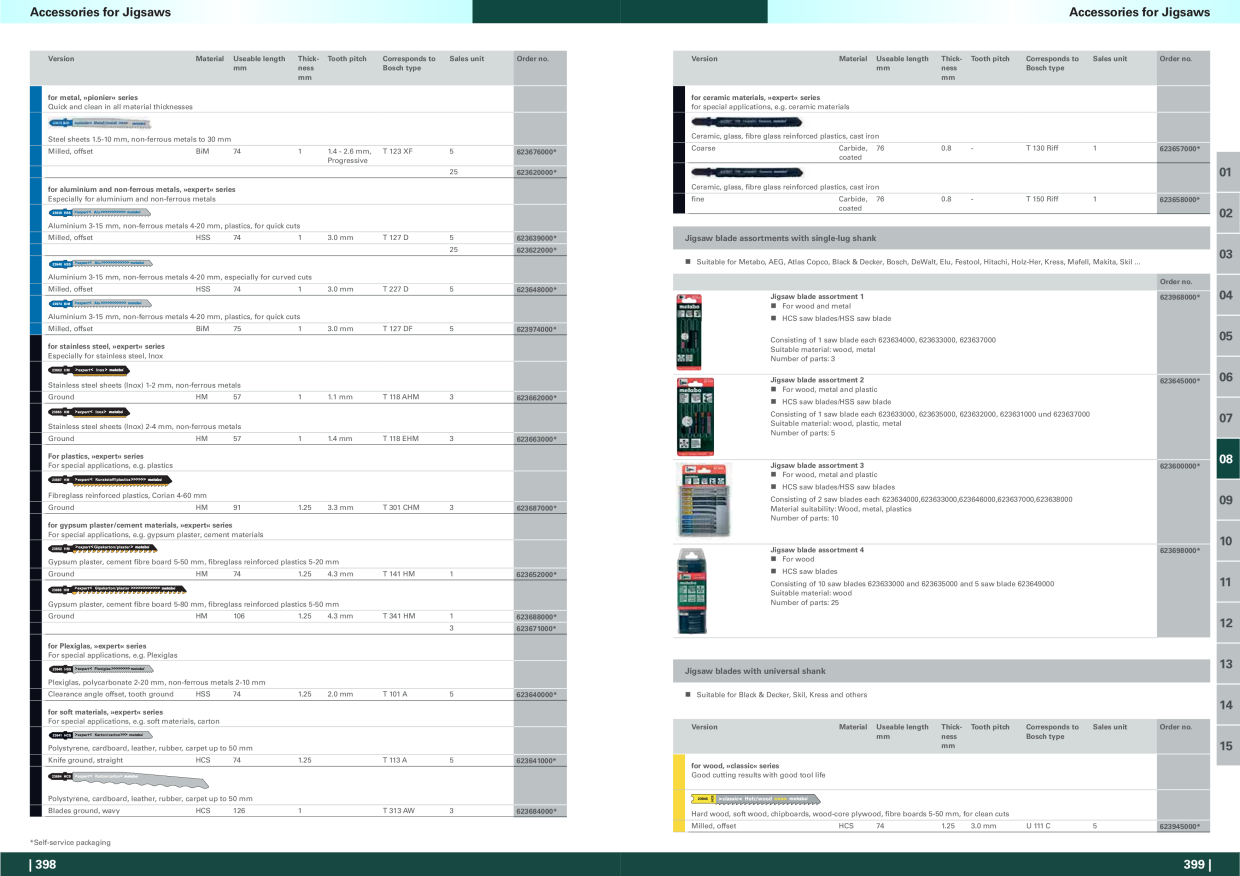Go to chapter tab 09
The width and height of the screenshot is (1240, 876).
point(1226,500)
